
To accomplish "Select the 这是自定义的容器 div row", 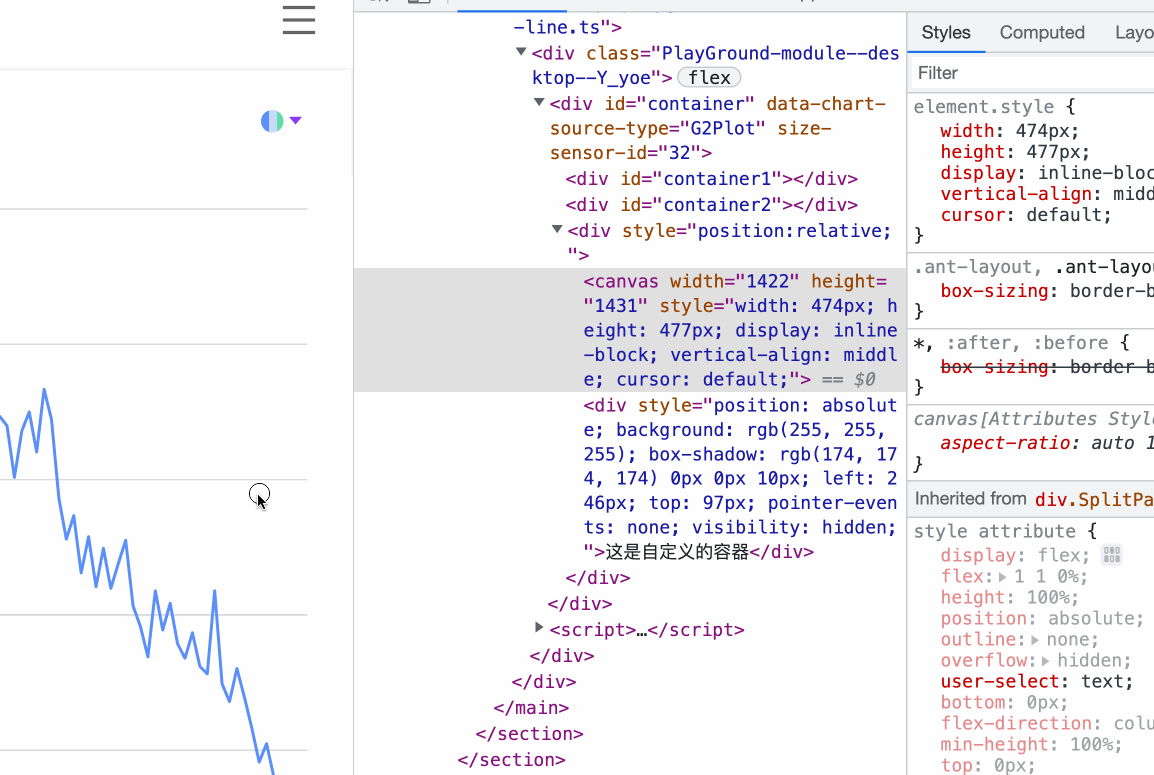I will (x=740, y=478).
